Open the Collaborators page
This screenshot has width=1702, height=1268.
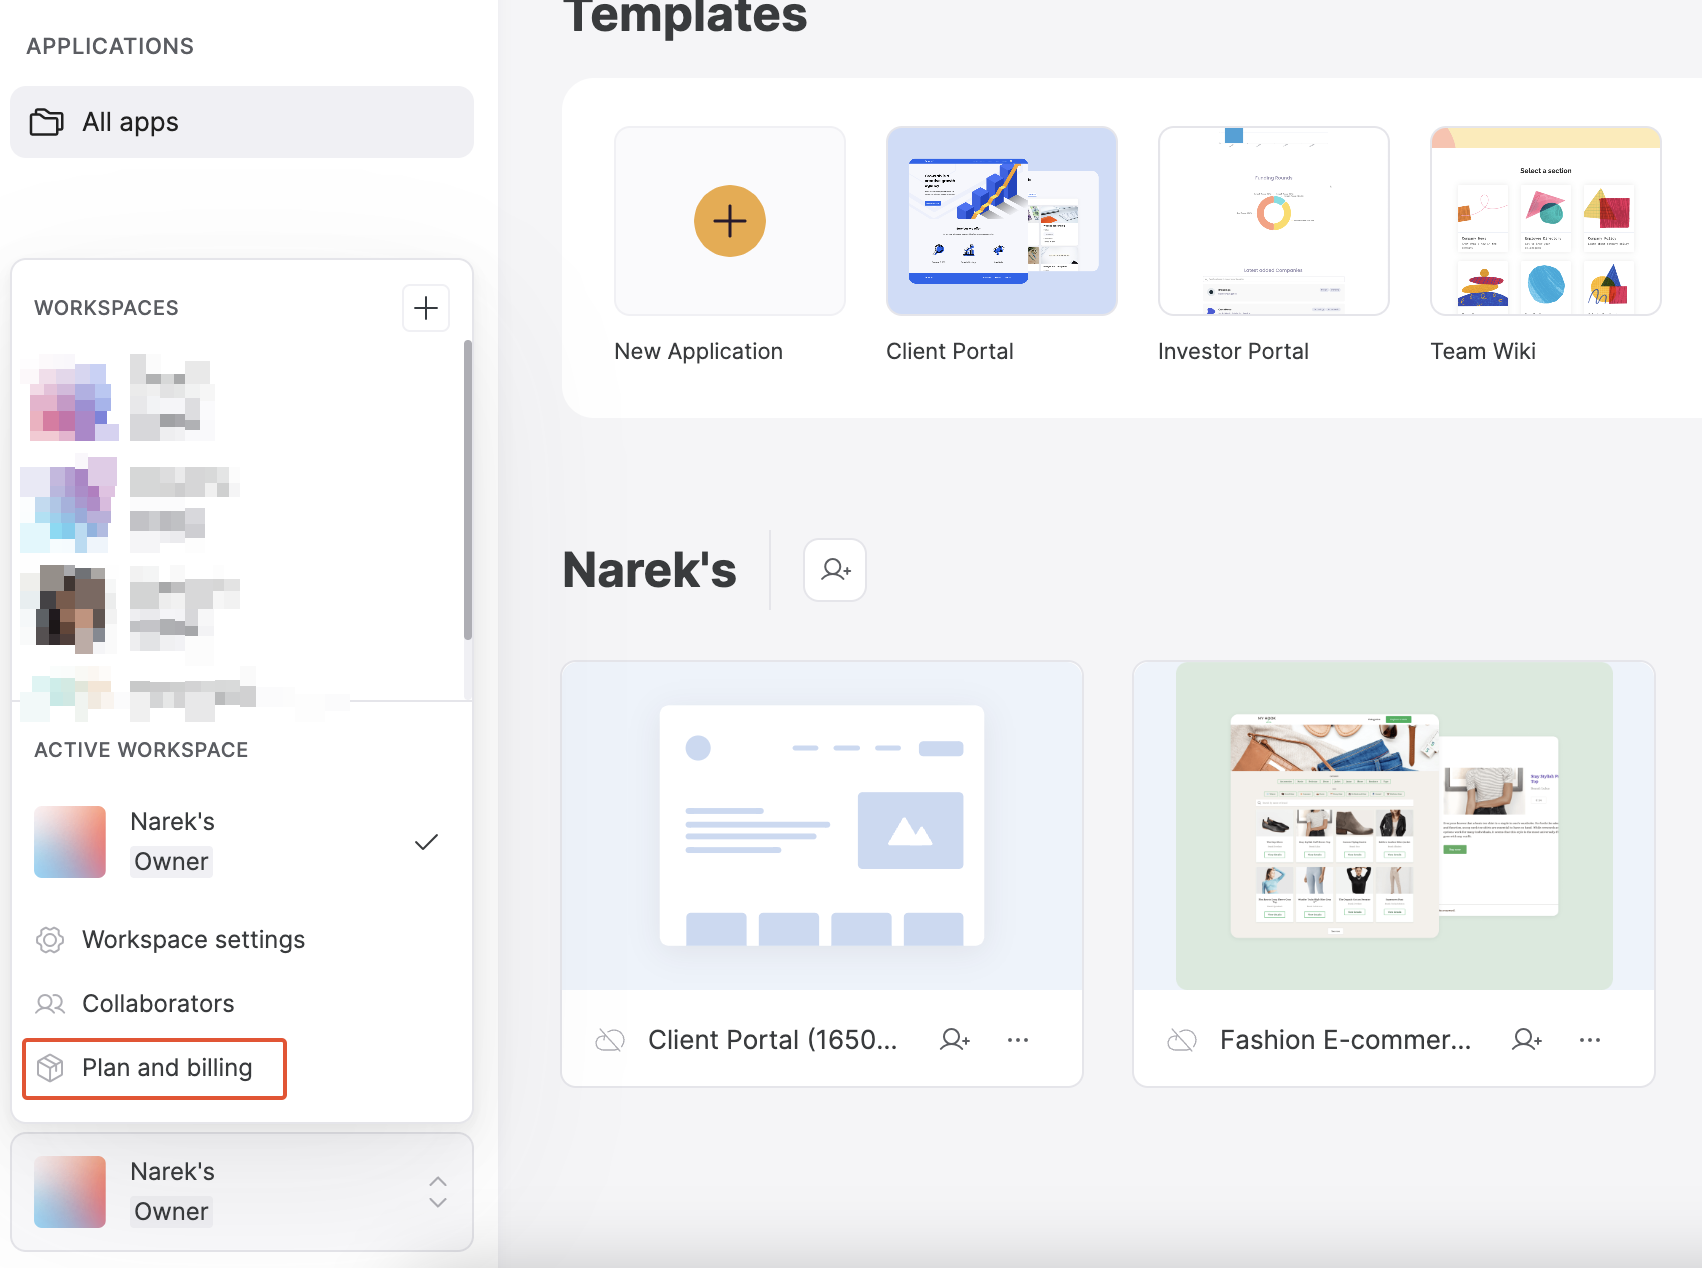point(158,1003)
